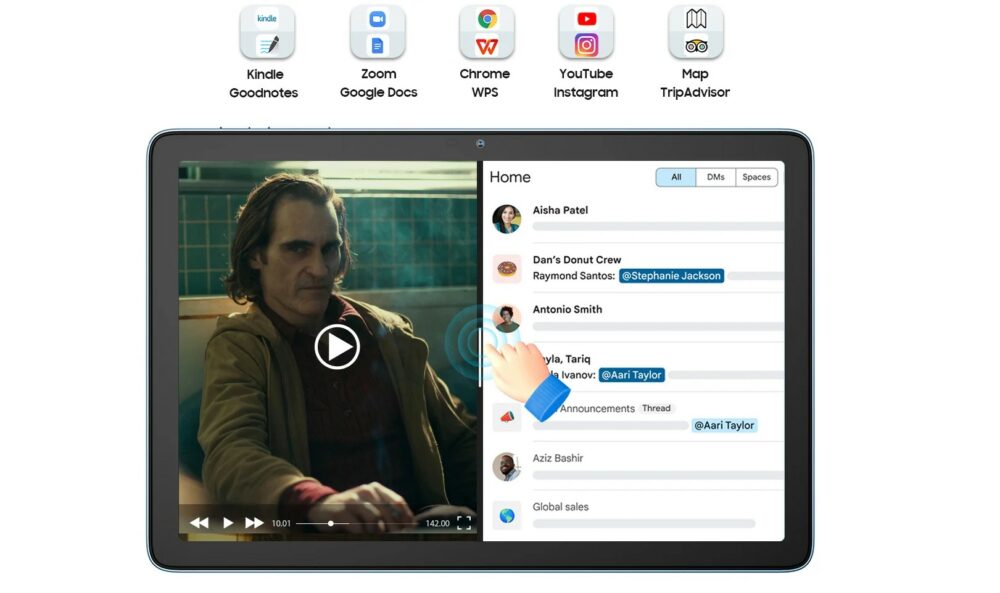Click the large play button on the video
1000x593 pixels.
tap(337, 347)
